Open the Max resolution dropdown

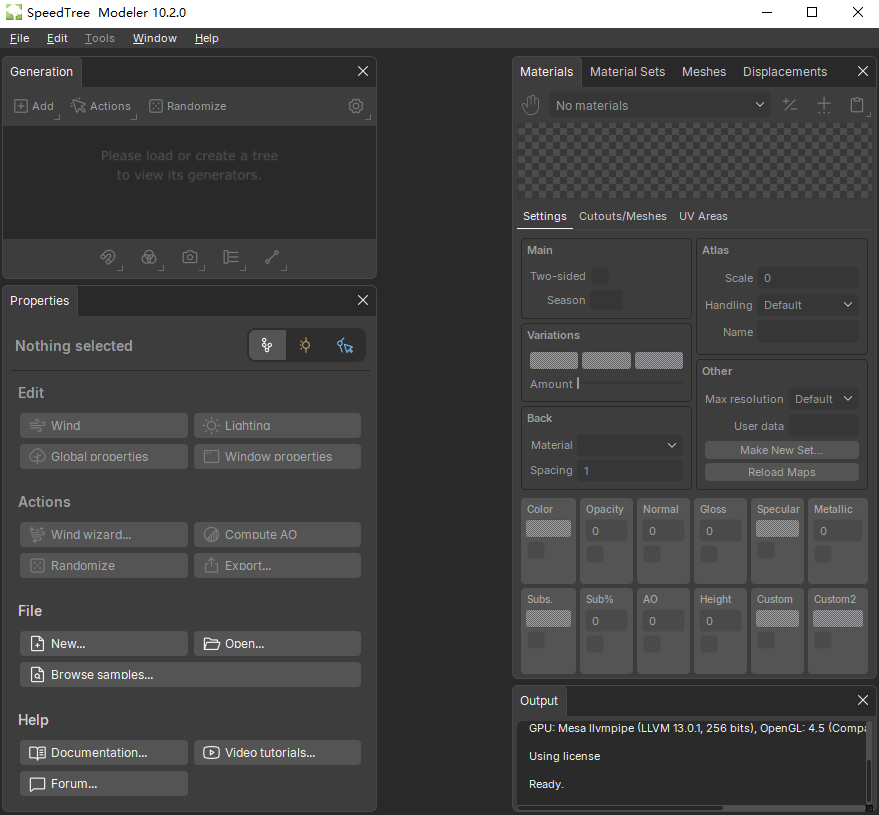click(x=824, y=399)
